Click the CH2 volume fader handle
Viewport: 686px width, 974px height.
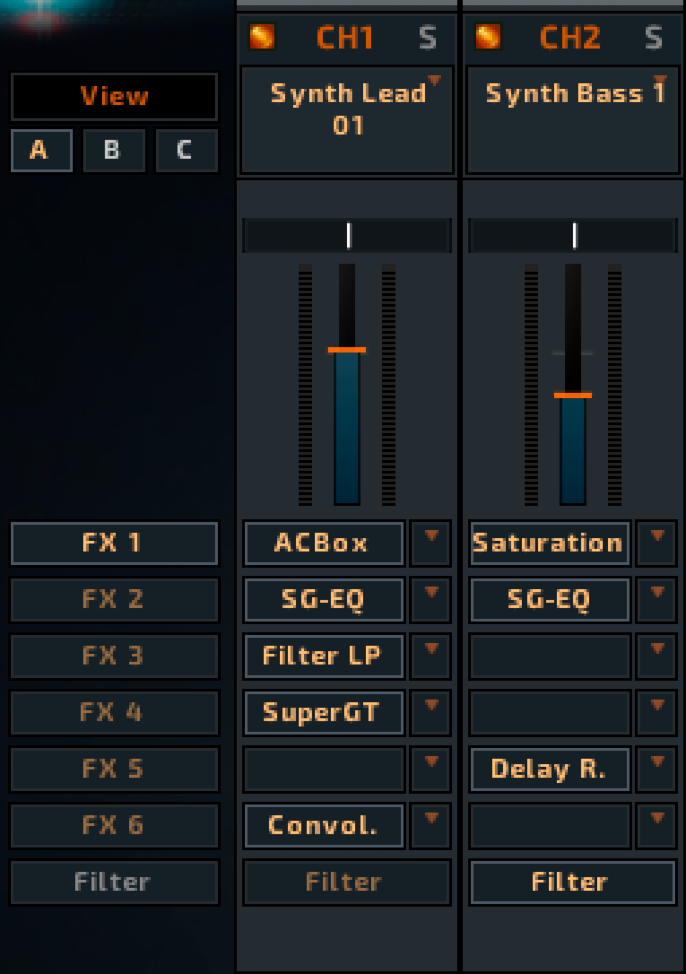coord(573,395)
